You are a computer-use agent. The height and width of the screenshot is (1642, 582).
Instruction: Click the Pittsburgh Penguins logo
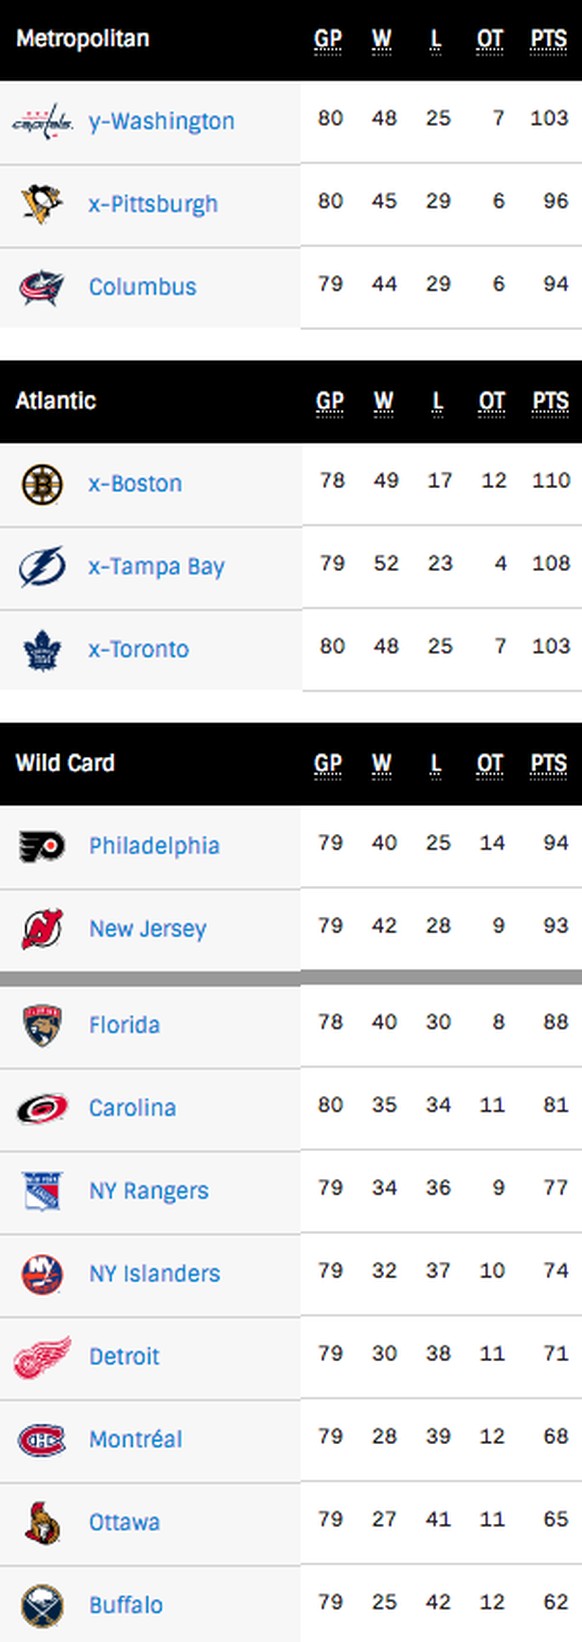42,204
